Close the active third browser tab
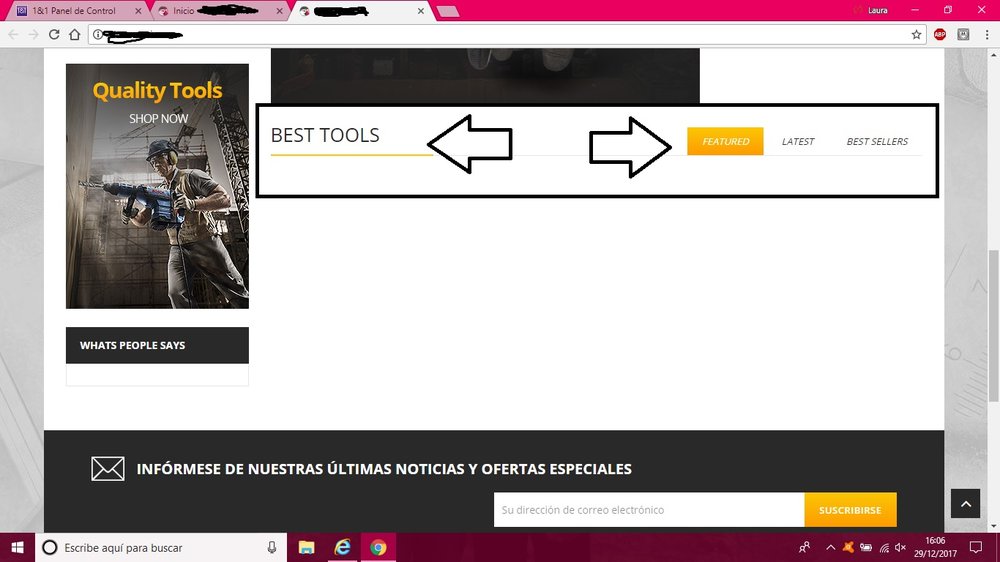This screenshot has height=562, width=1000. click(421, 11)
